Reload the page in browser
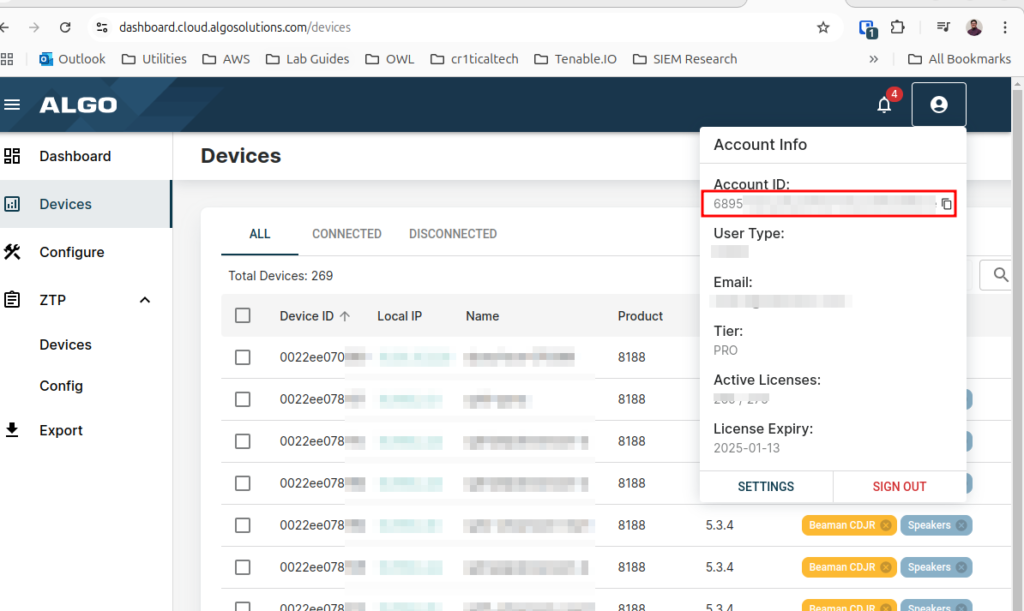This screenshot has height=611, width=1024. coord(66,27)
